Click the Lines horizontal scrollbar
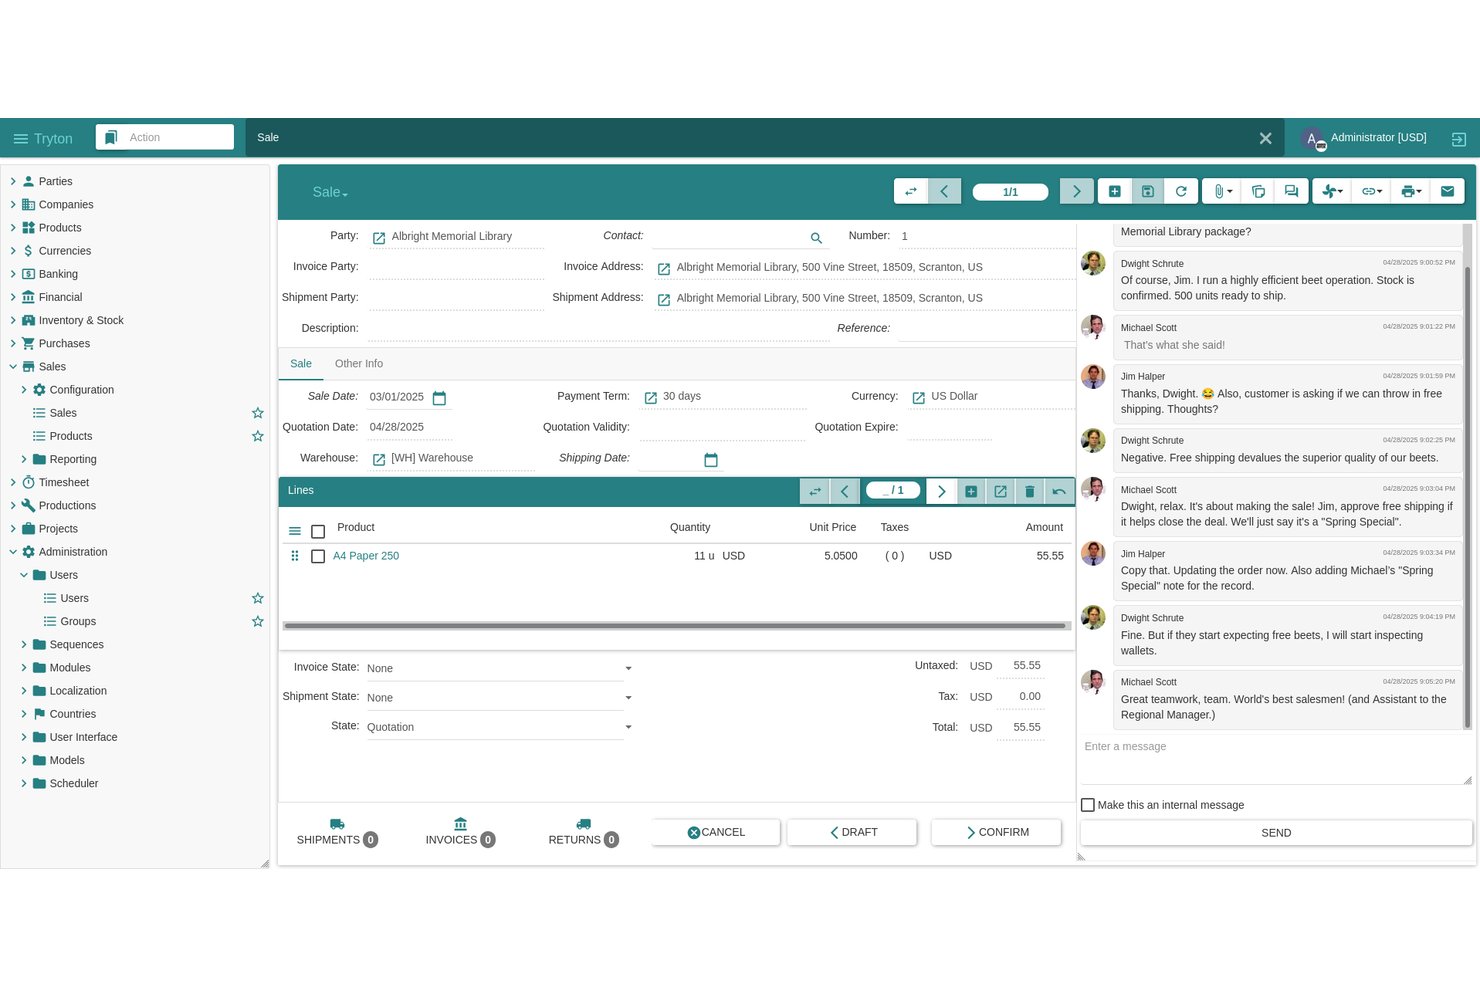This screenshot has height=987, width=1480. click(x=675, y=626)
